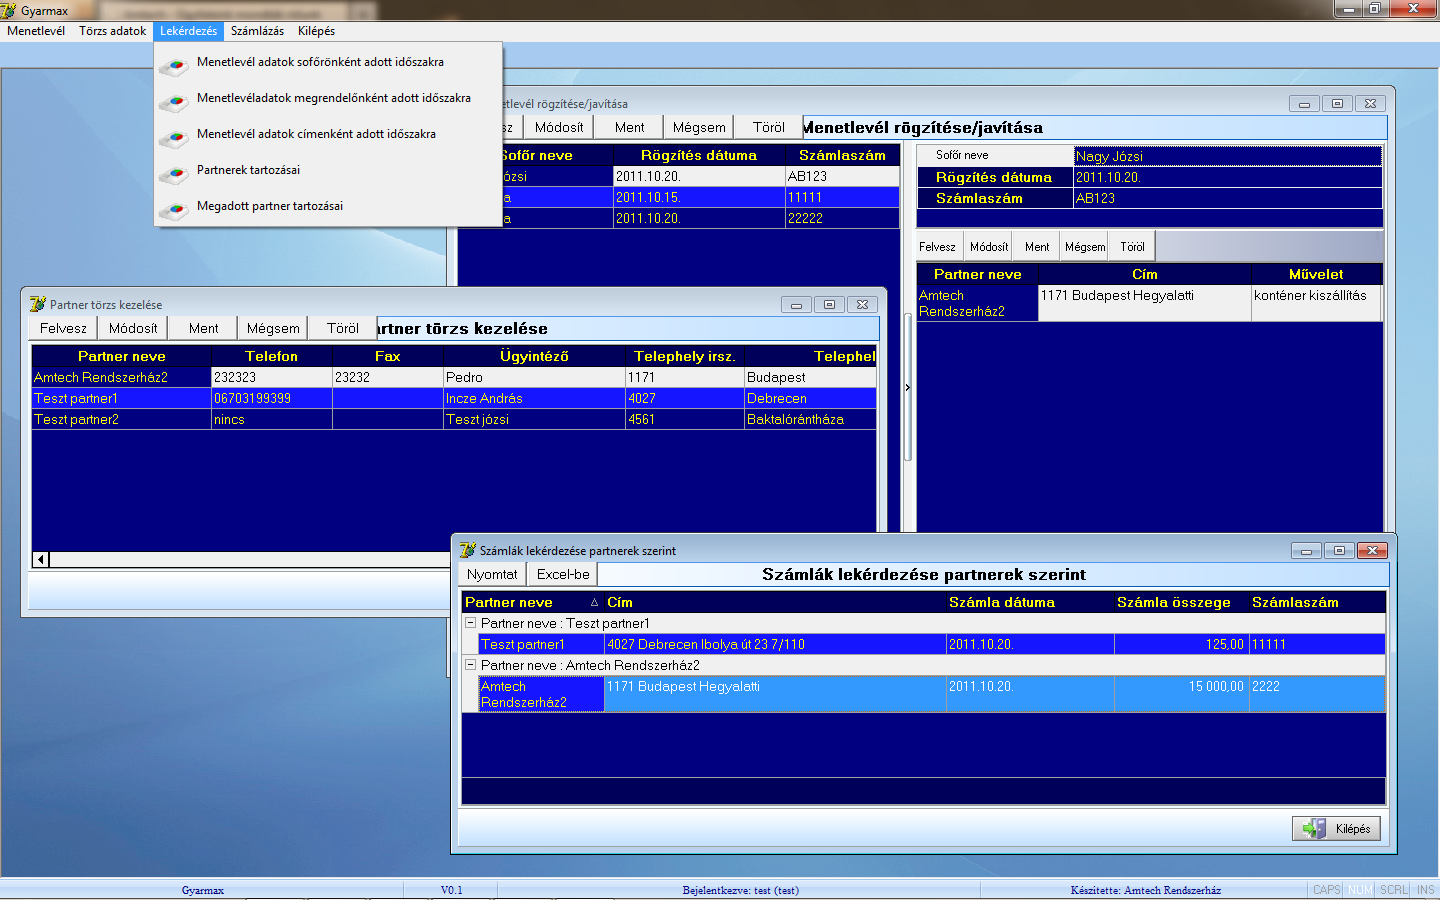Collapse the 'Partner neve : Teszt partner1' group

coord(471,622)
